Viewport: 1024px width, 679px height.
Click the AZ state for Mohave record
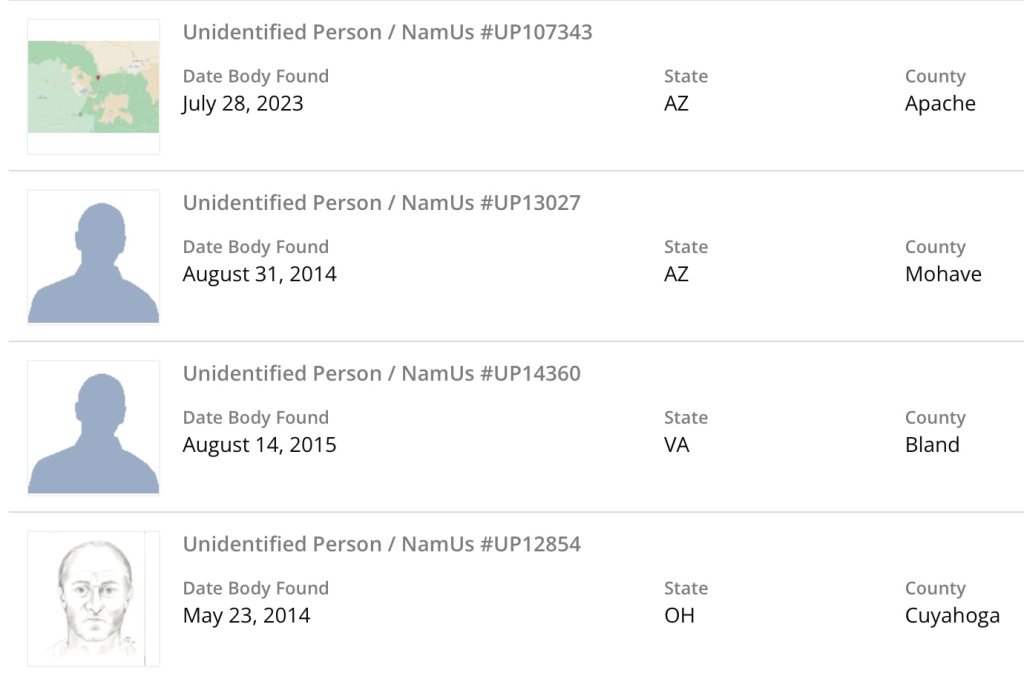(677, 274)
